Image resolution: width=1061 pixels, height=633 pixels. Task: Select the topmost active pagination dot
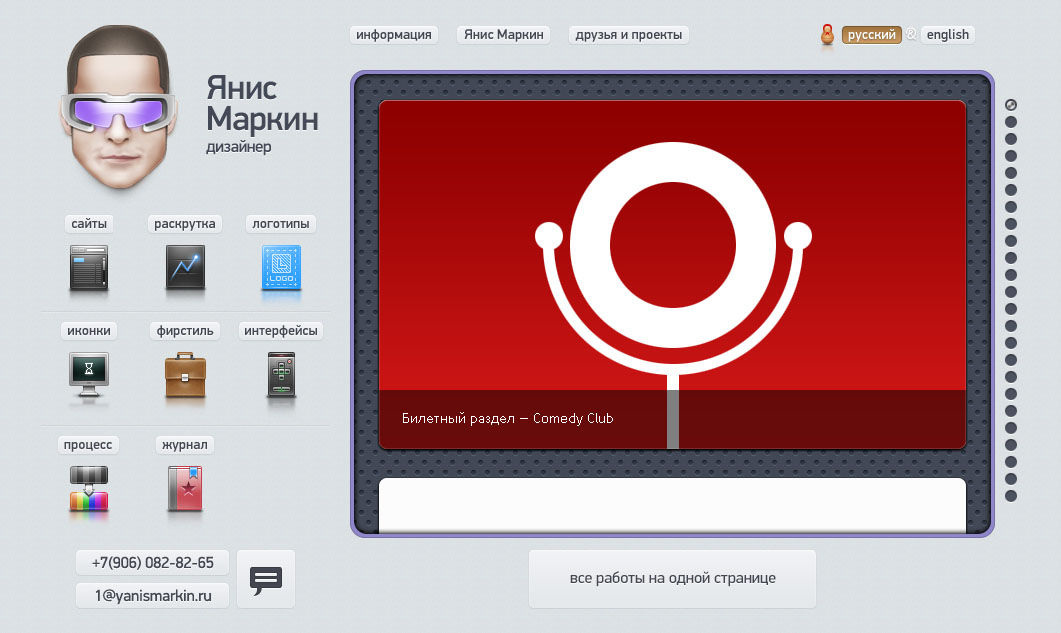1011,105
